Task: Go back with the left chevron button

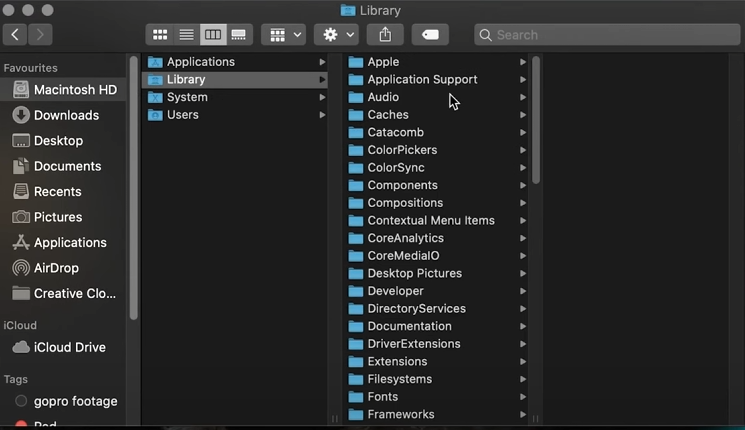Action: point(15,35)
